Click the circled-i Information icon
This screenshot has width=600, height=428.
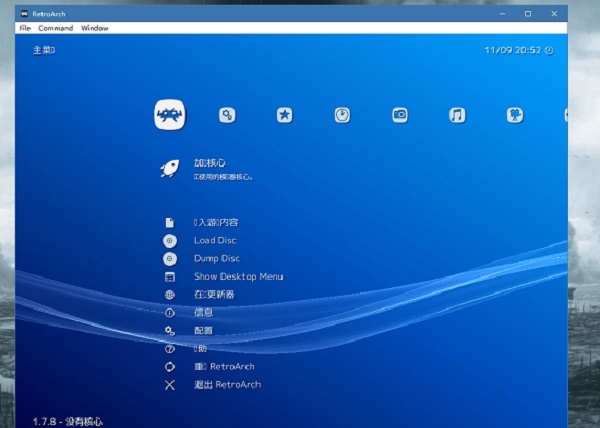click(x=170, y=313)
